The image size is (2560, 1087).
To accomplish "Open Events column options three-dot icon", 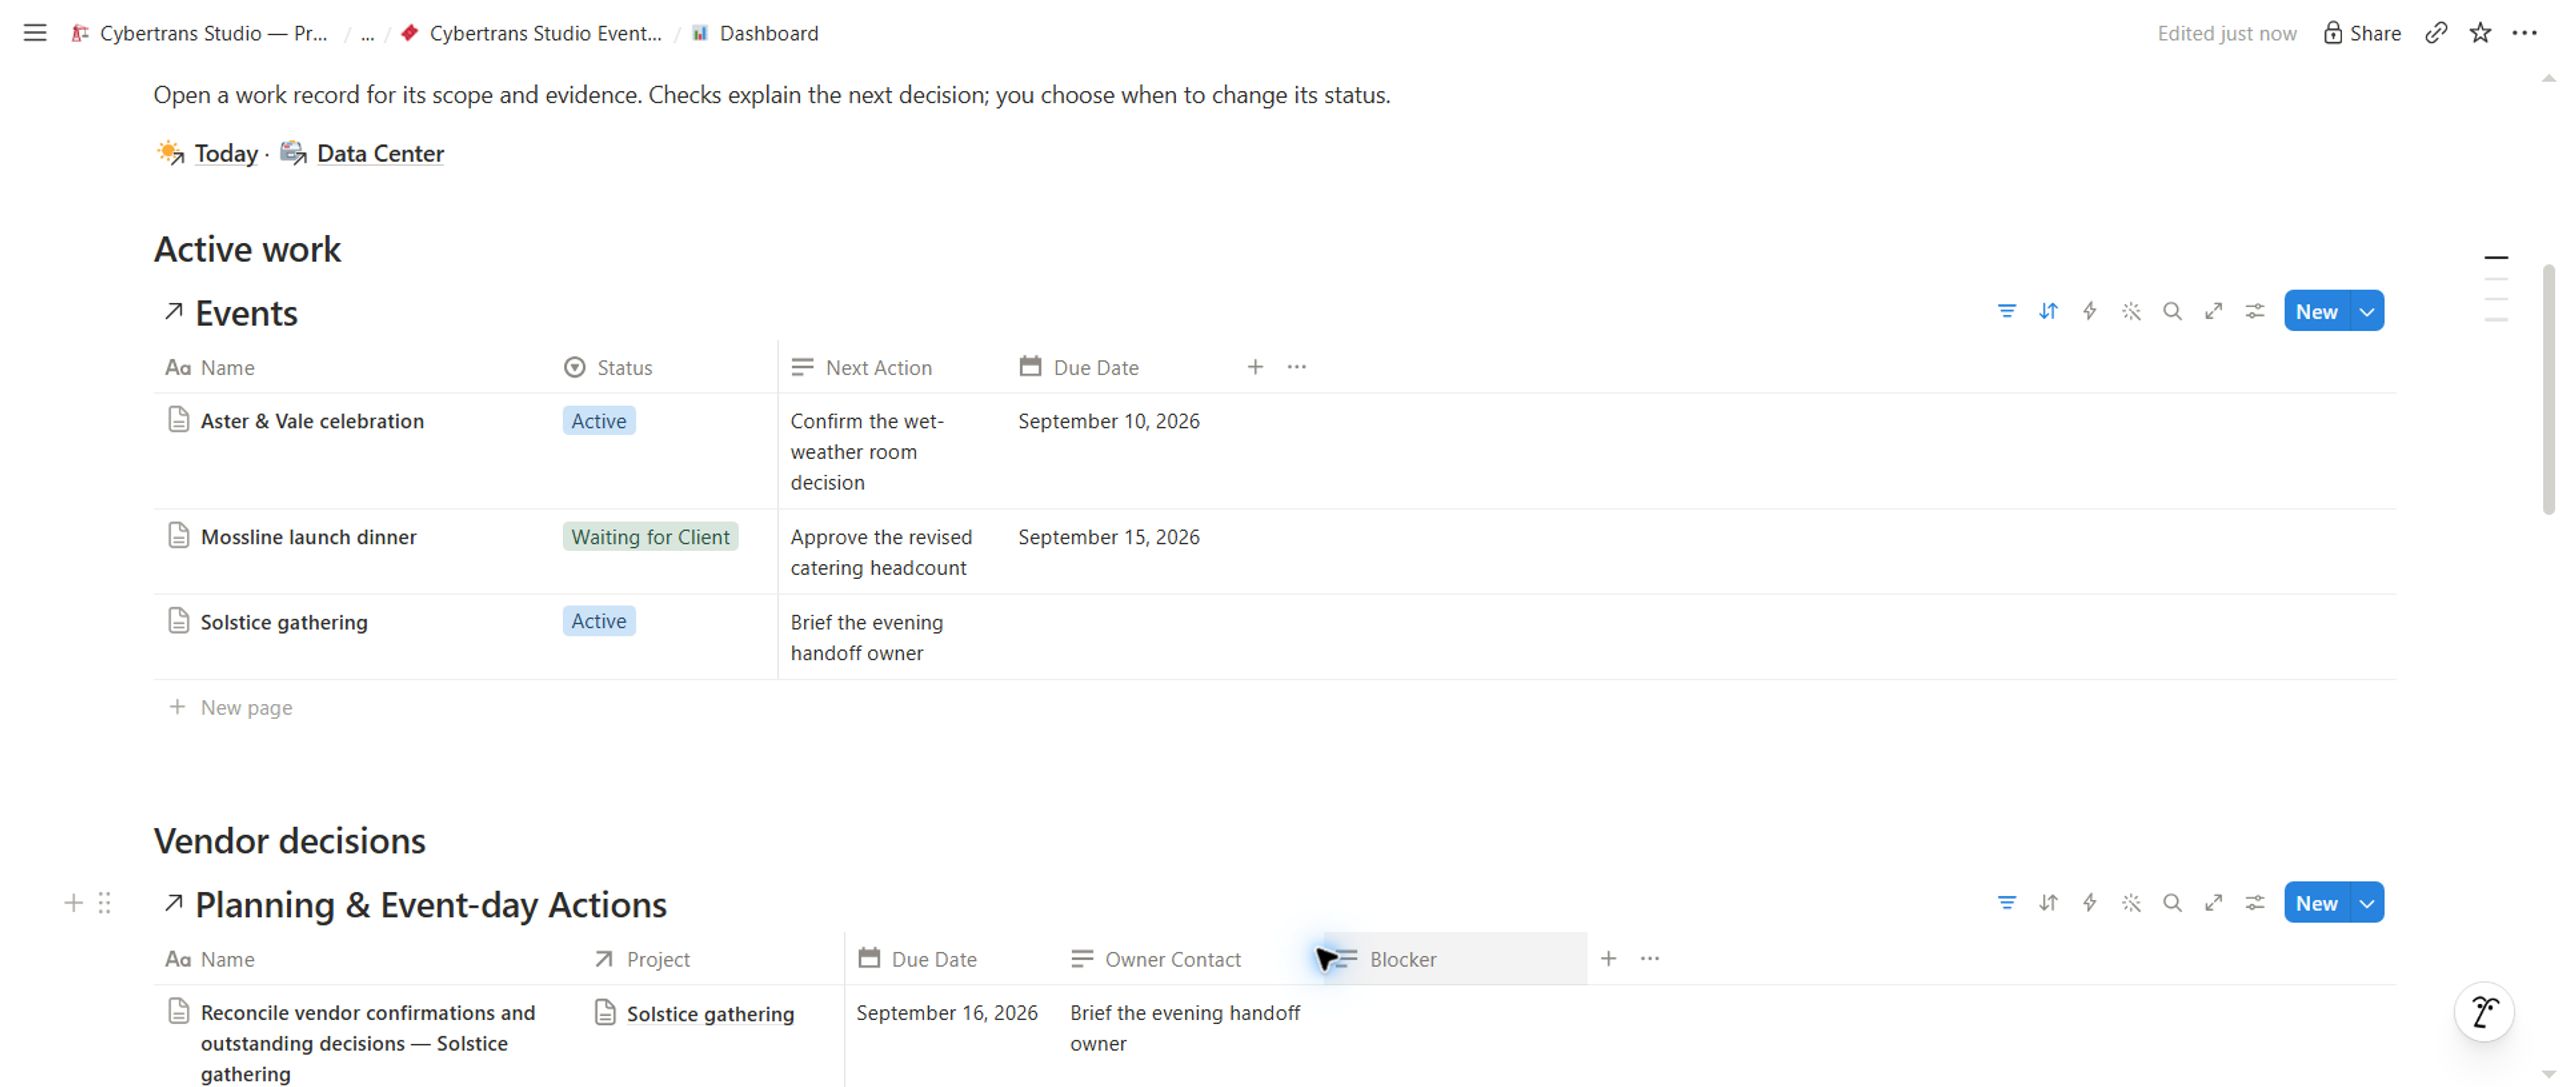I will click(x=1297, y=367).
